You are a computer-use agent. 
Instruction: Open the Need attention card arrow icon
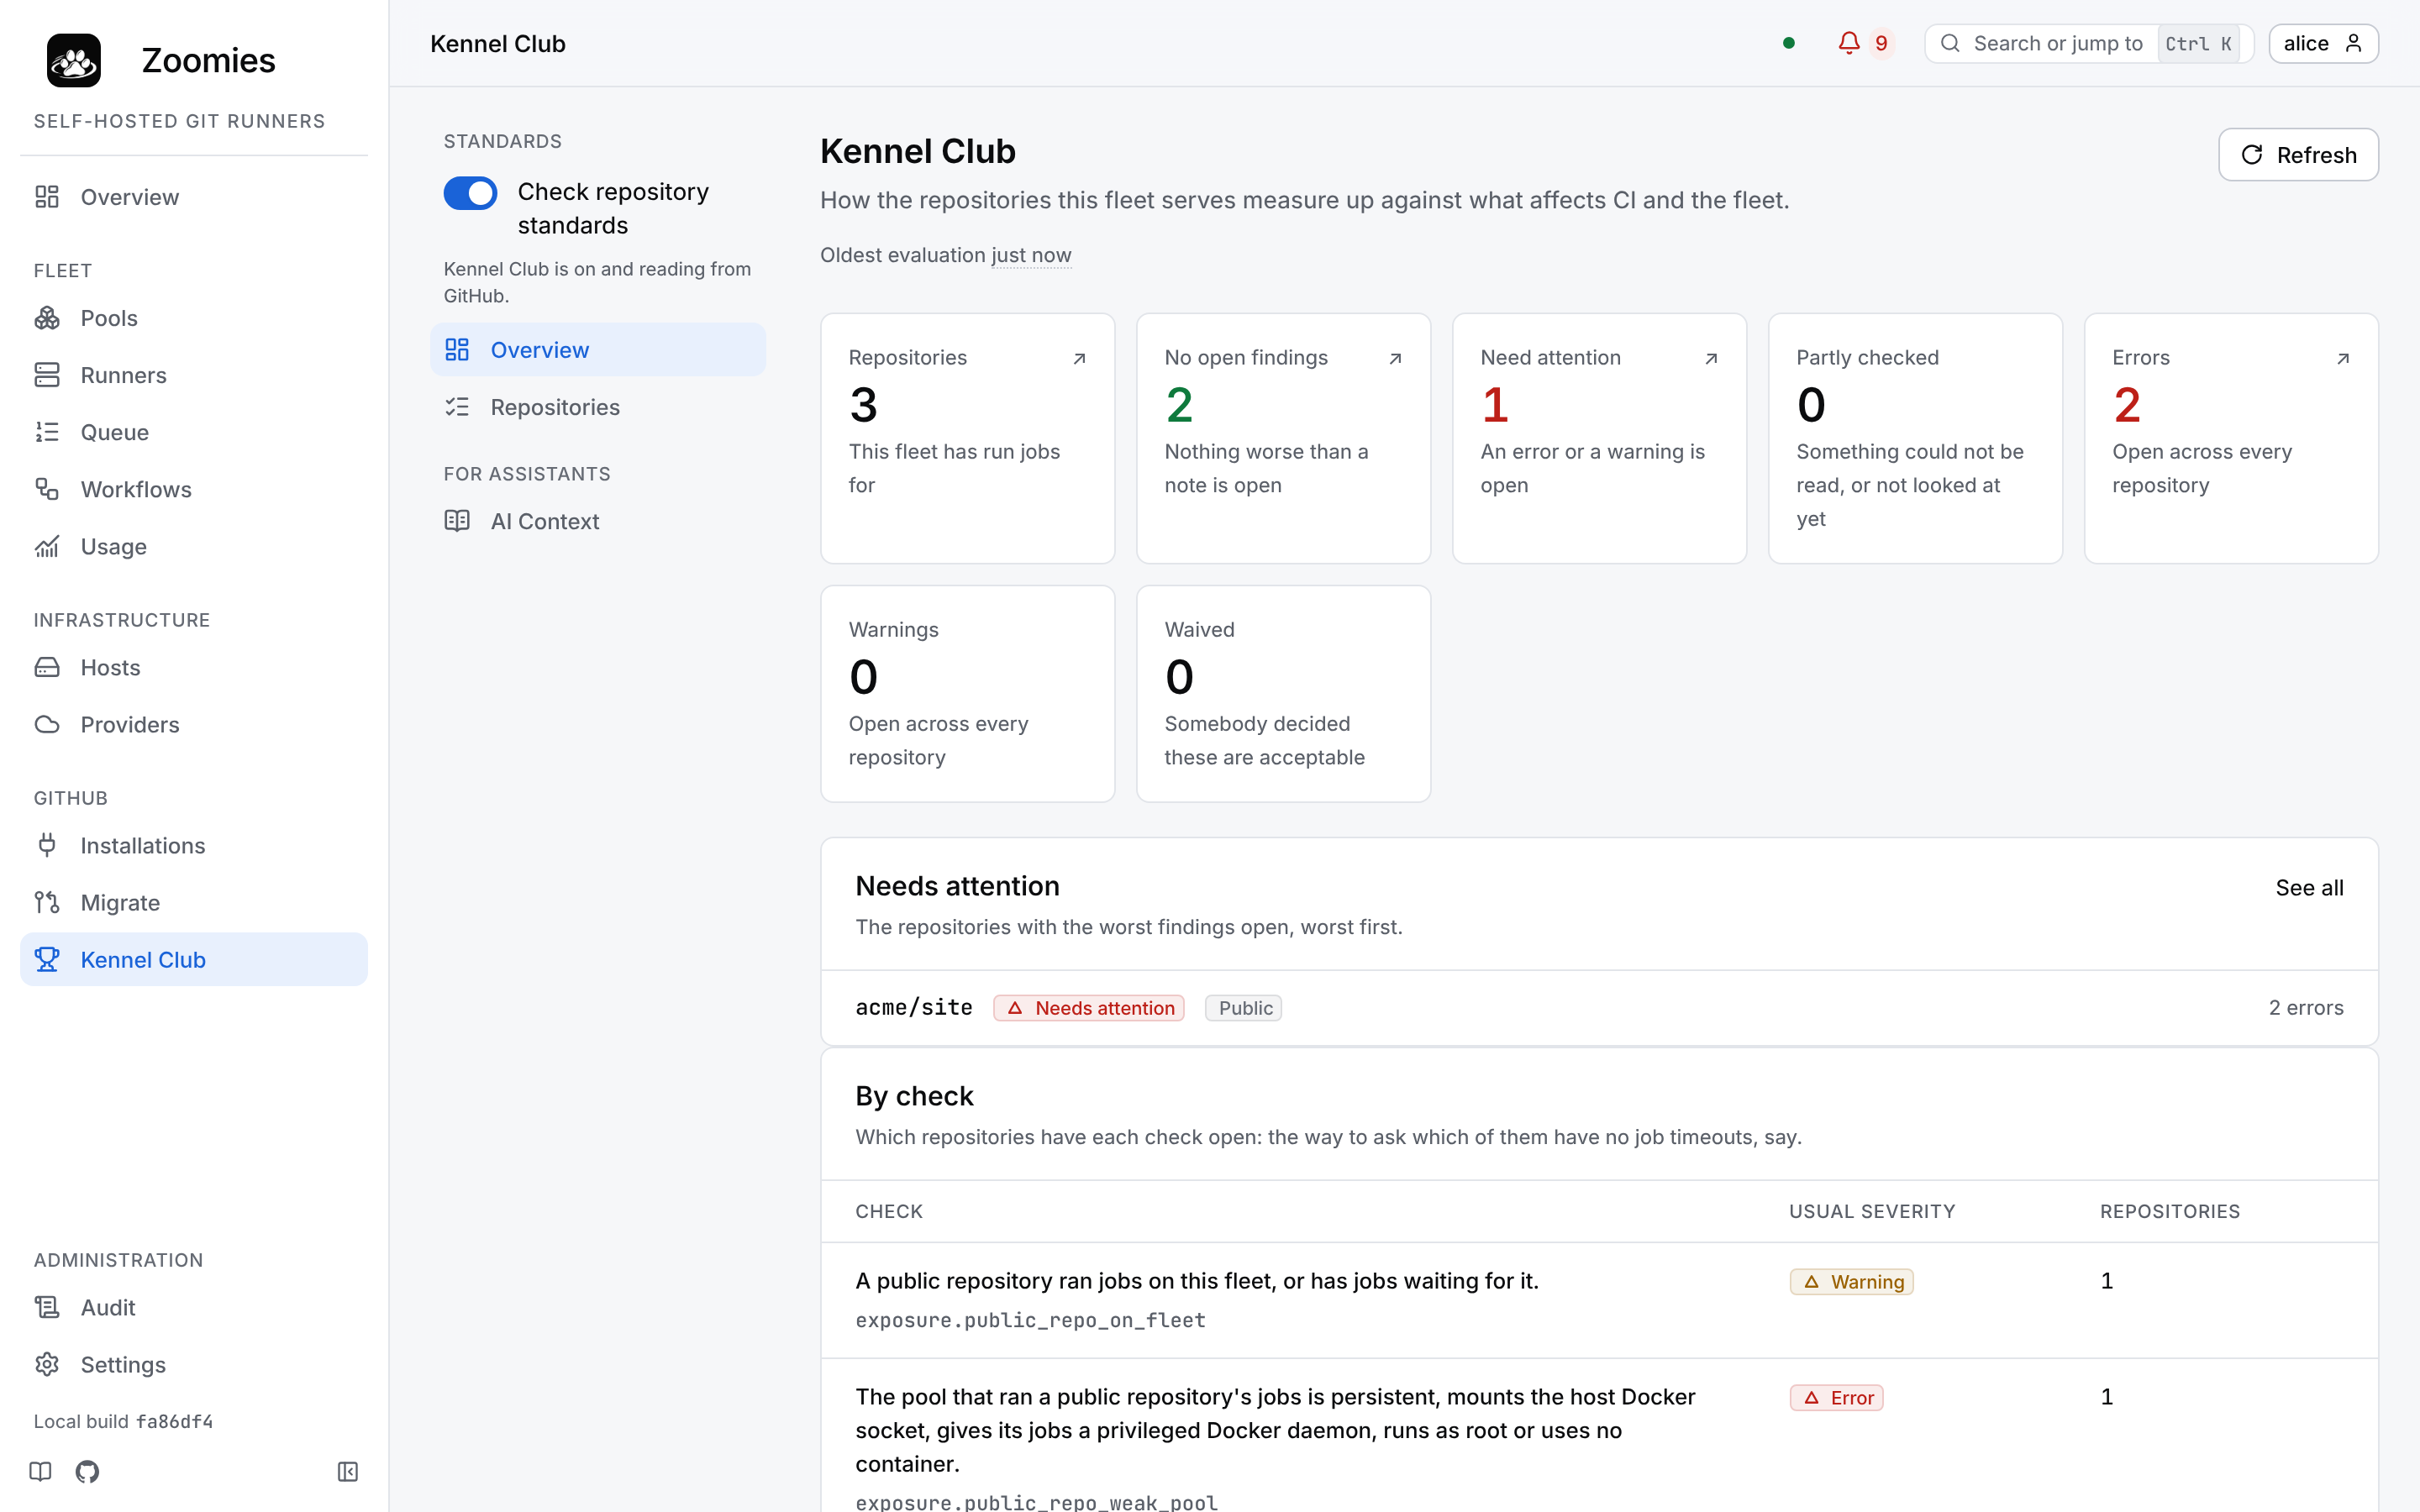coord(1711,358)
